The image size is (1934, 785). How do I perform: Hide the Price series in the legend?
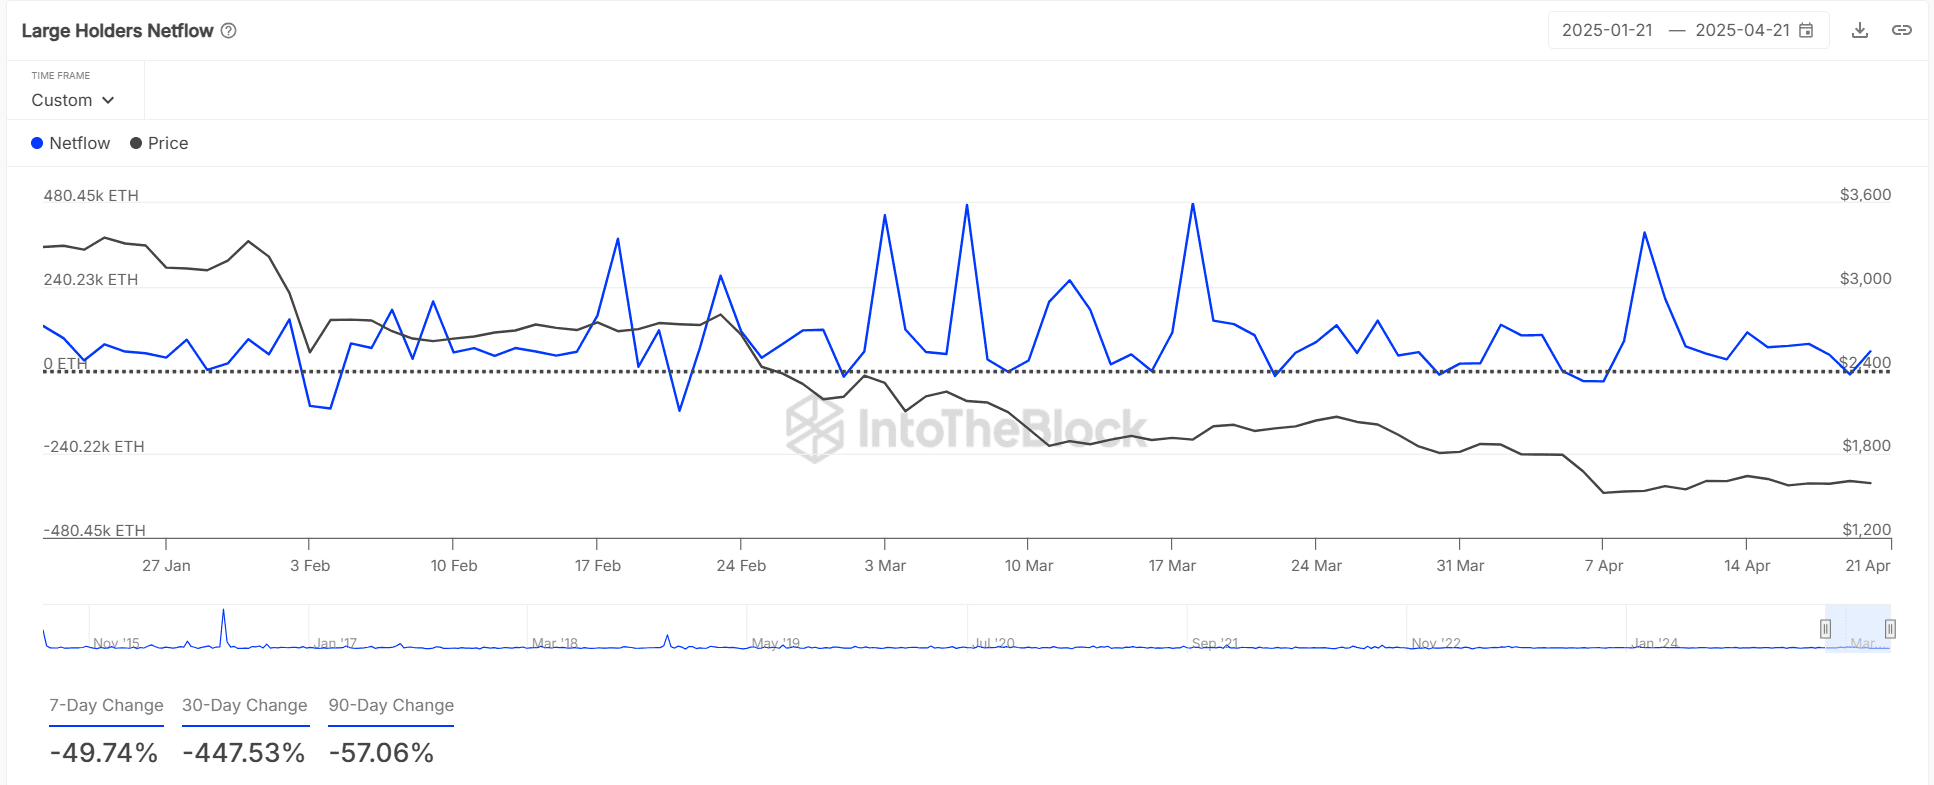point(159,143)
